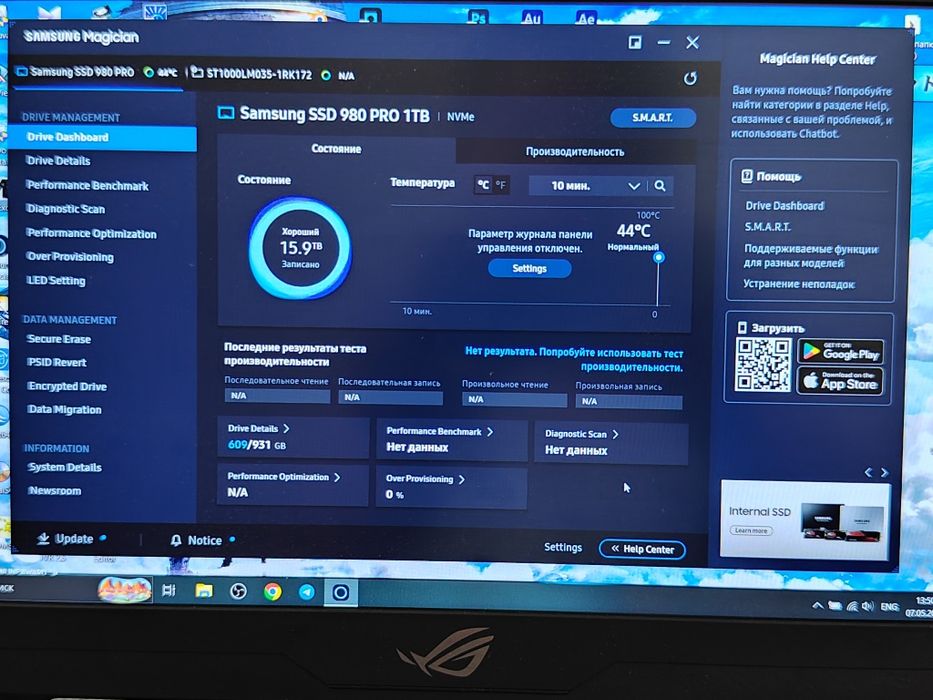Click the Google Play download badge
The width and height of the screenshot is (933, 700).
point(841,352)
